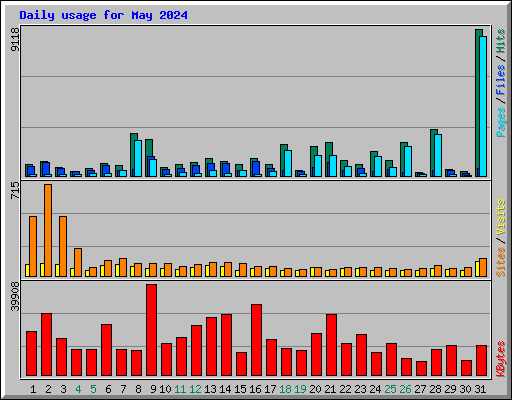Image resolution: width=512 pixels, height=400 pixels.
Task: Click the green Hits bar for day 21
Action: pos(328,149)
